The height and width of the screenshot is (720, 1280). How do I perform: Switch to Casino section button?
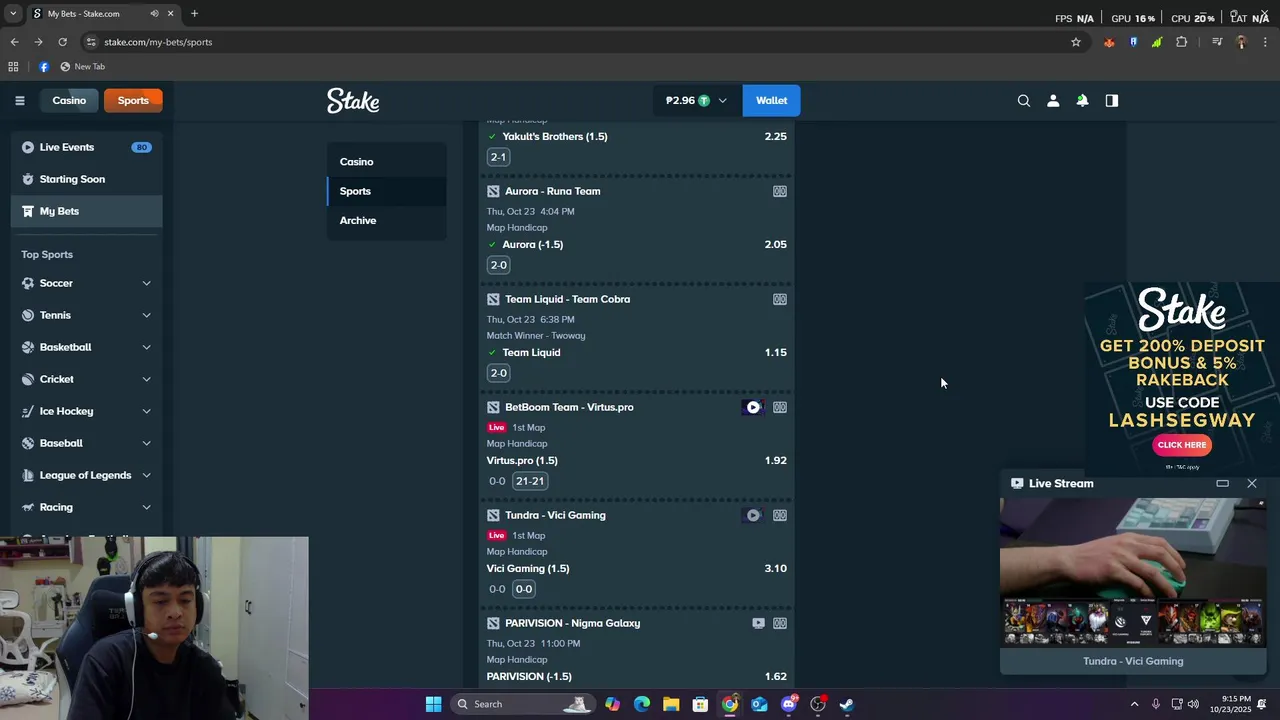coord(69,100)
